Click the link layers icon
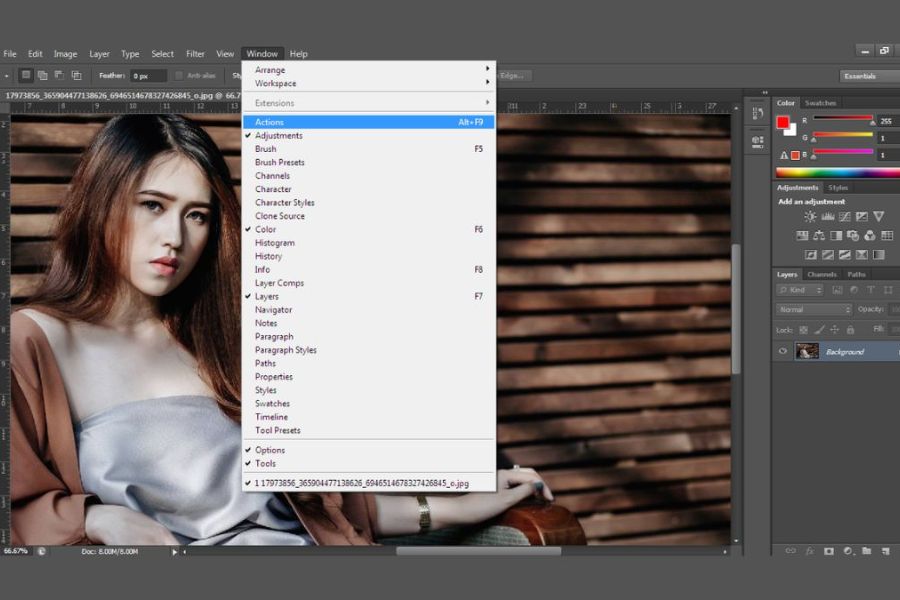900x600 pixels. pyautogui.click(x=790, y=551)
